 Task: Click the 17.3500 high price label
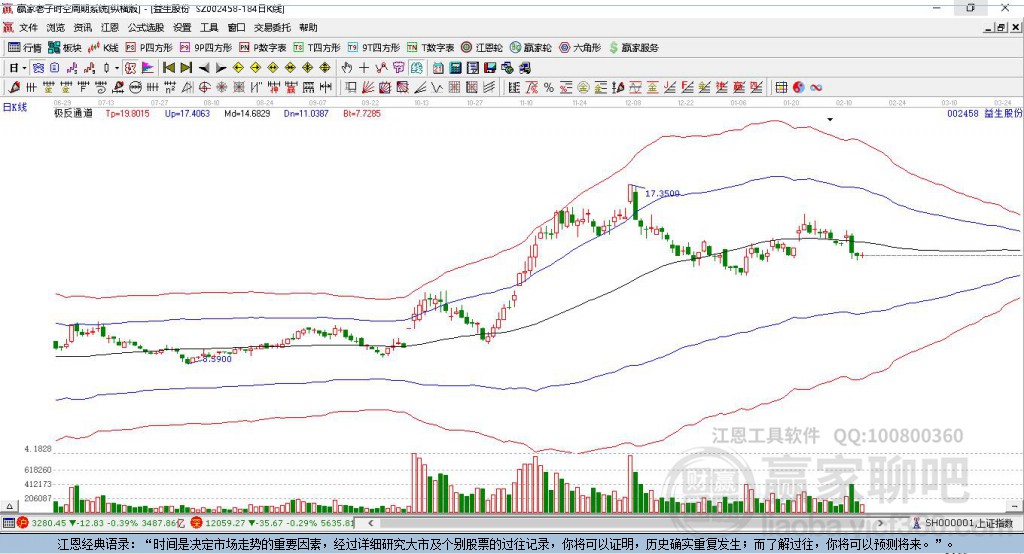[x=662, y=193]
